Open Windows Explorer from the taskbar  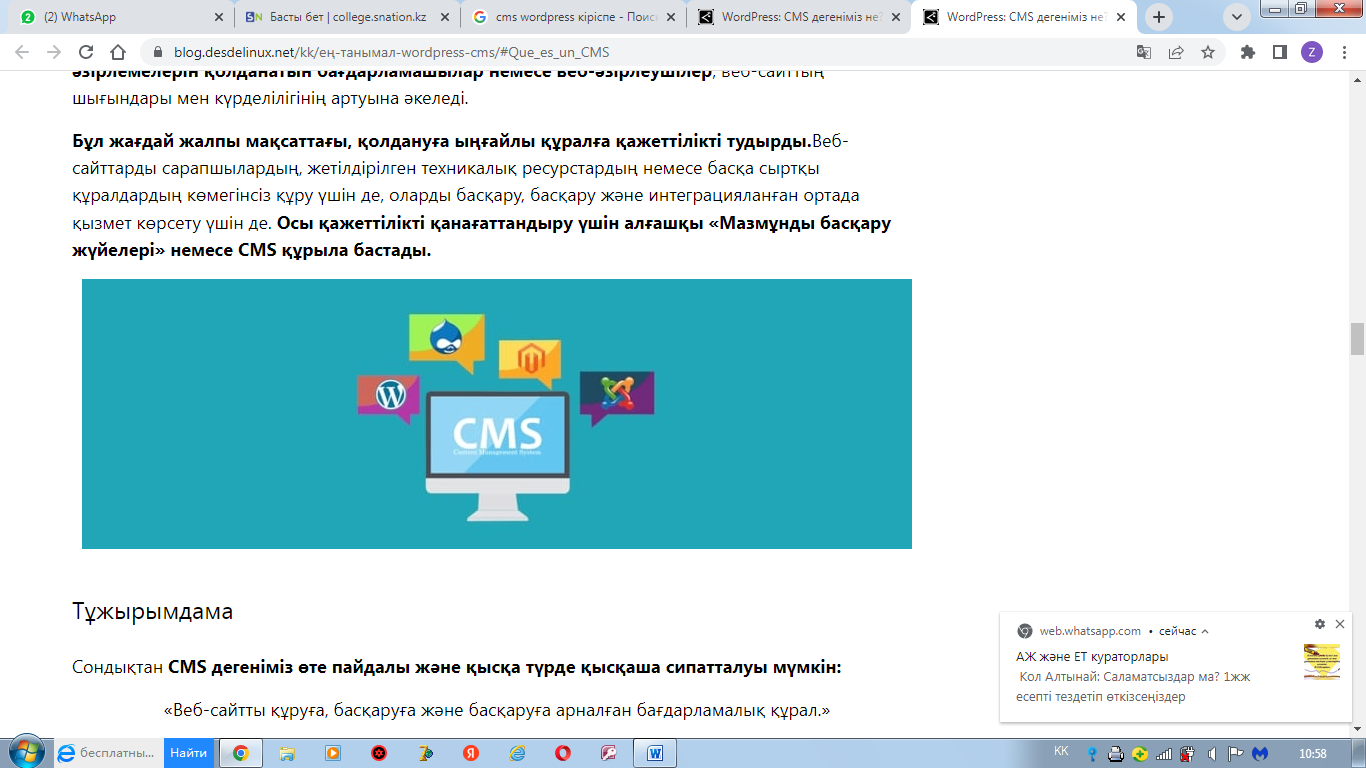[287, 753]
